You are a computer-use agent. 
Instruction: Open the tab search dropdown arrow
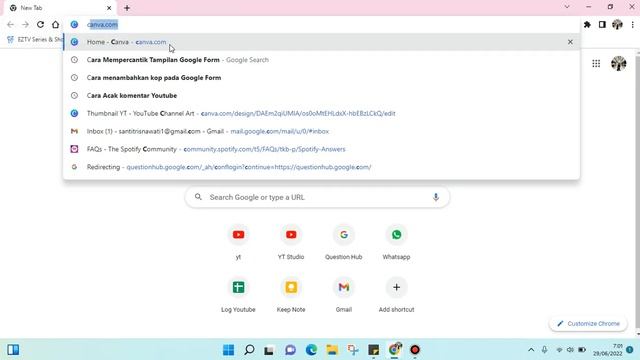(x=567, y=7)
